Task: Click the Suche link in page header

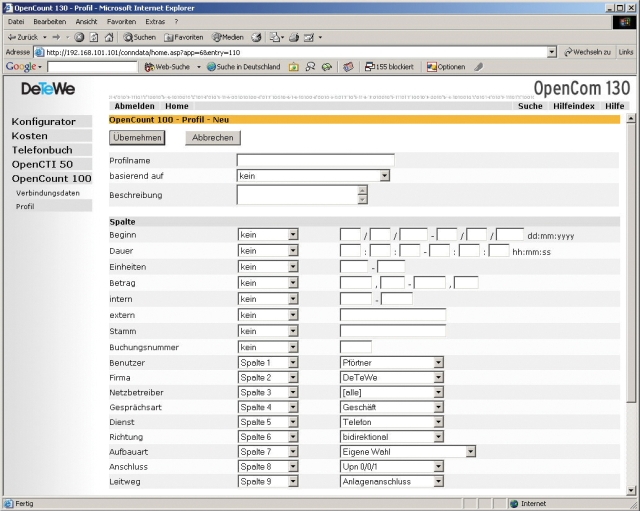Action: point(530,106)
